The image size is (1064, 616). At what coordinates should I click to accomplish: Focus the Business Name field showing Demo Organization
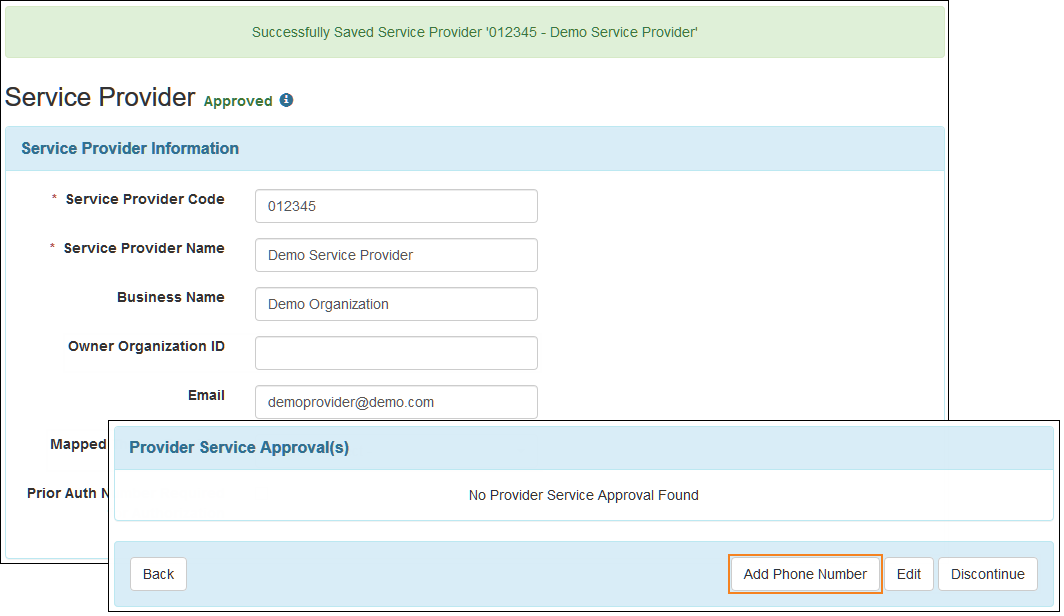pyautogui.click(x=396, y=304)
